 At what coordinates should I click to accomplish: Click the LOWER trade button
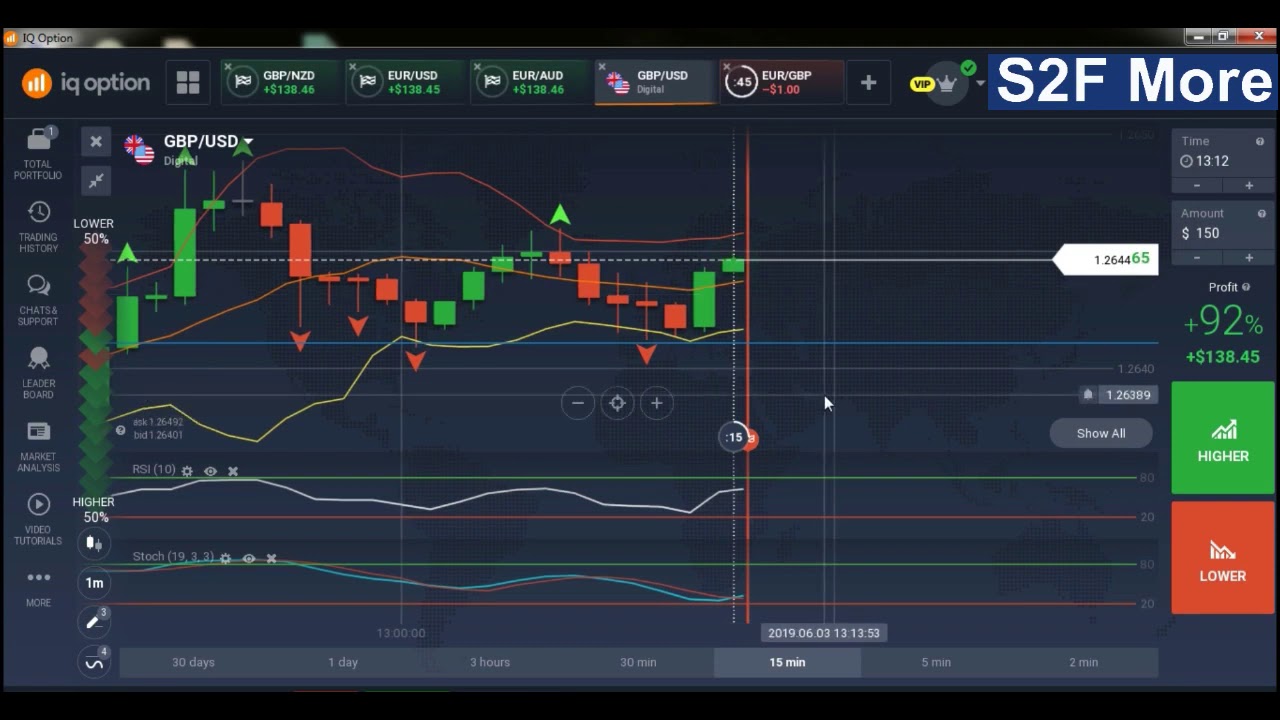pyautogui.click(x=1223, y=558)
